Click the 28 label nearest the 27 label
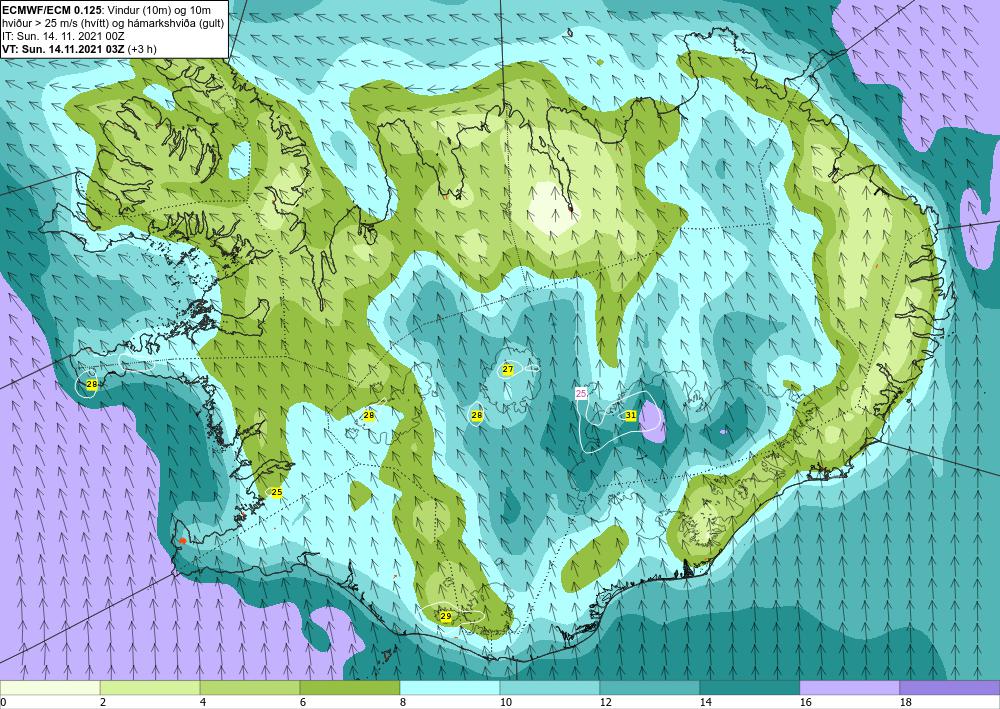 click(x=476, y=415)
